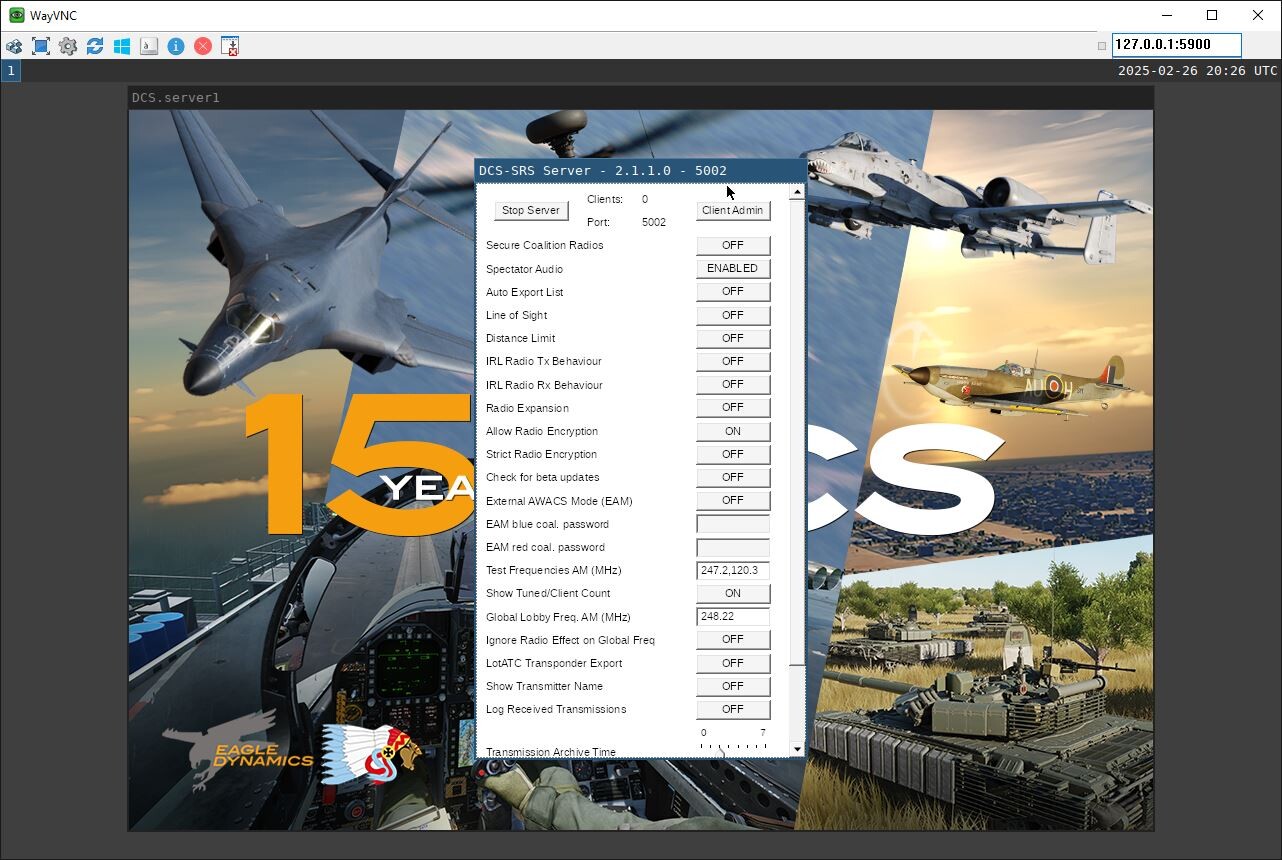1282x860 pixels.
Task: Toggle Check for beta updates
Action: click(x=733, y=477)
